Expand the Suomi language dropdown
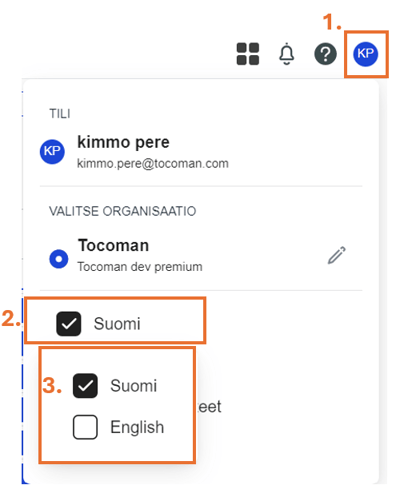 [x=115, y=321]
